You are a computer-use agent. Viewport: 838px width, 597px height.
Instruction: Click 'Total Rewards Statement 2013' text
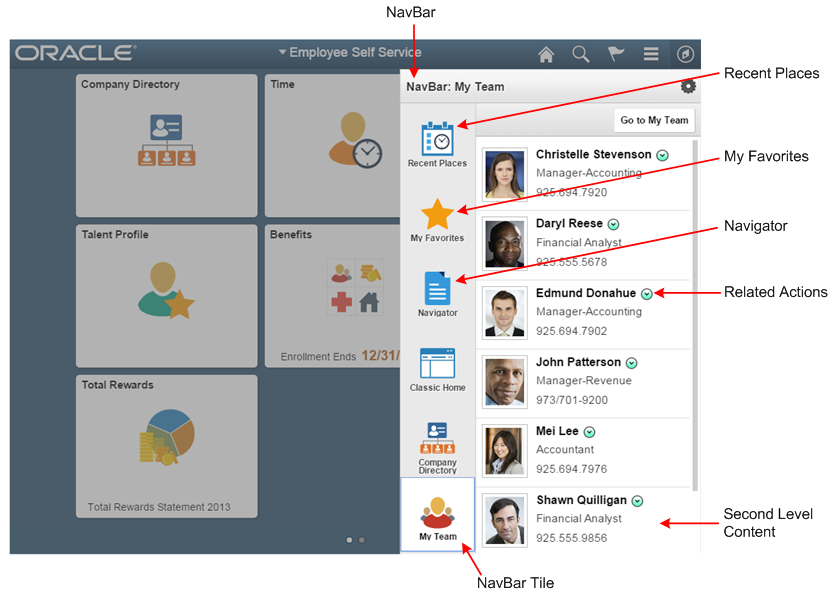click(159, 507)
